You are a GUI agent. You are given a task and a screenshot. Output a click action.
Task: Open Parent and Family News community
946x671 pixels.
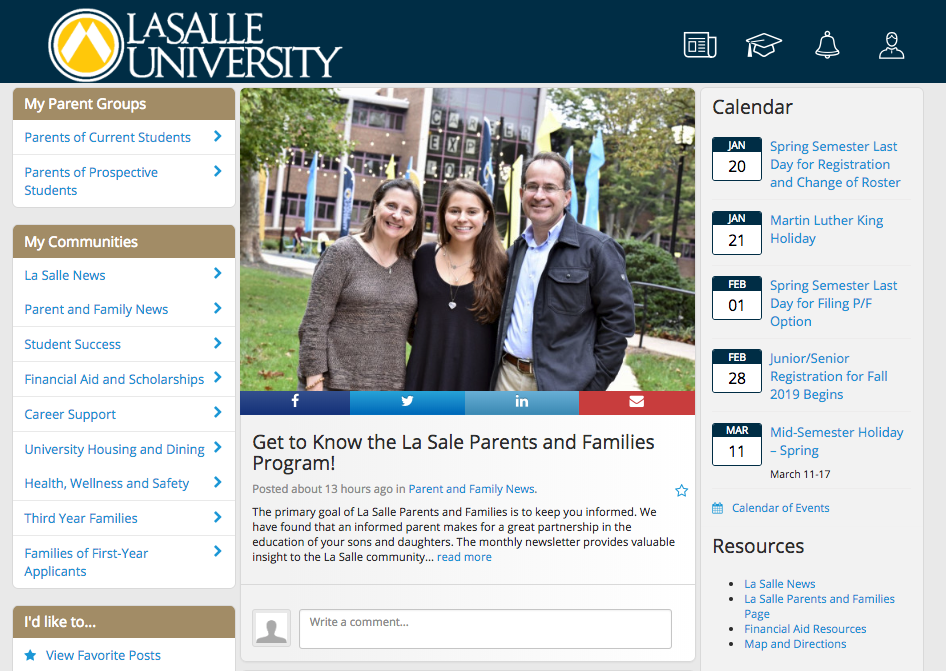[96, 310]
